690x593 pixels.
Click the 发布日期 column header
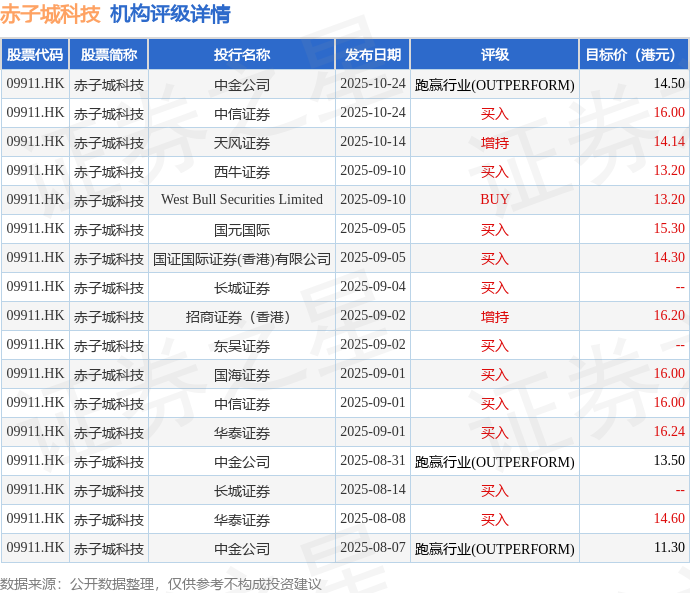[x=373, y=55]
